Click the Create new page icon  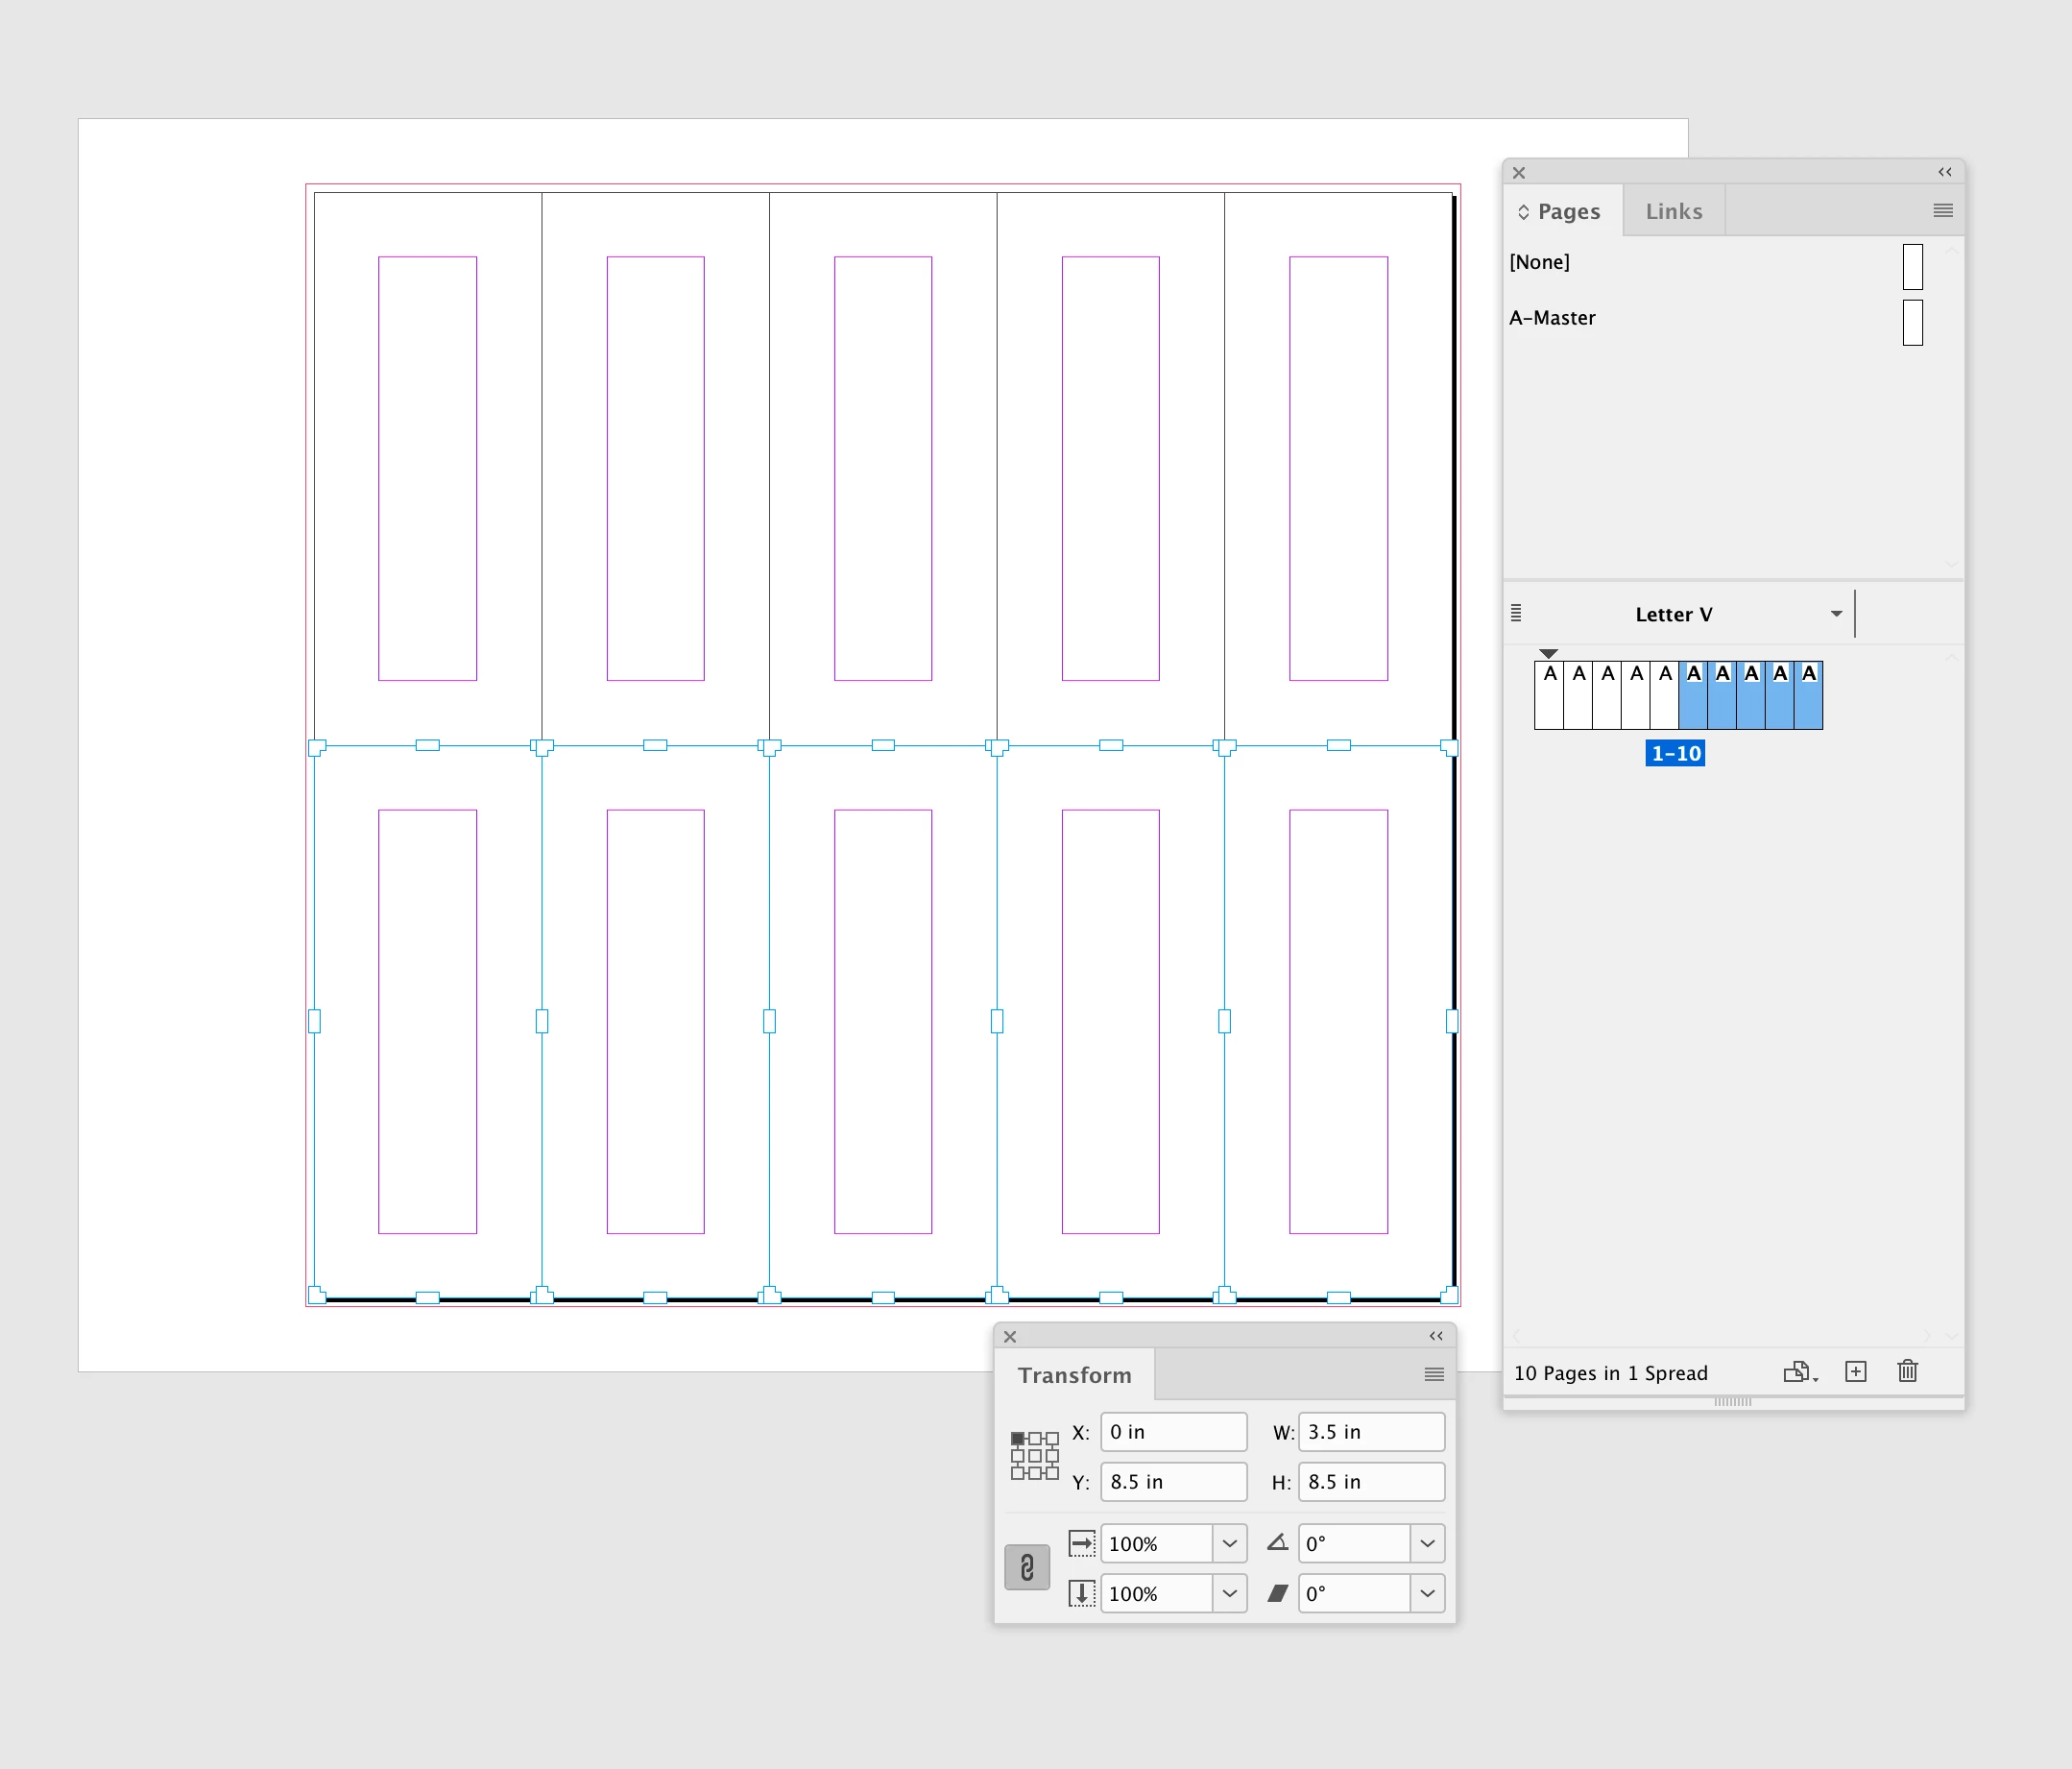point(1856,1371)
